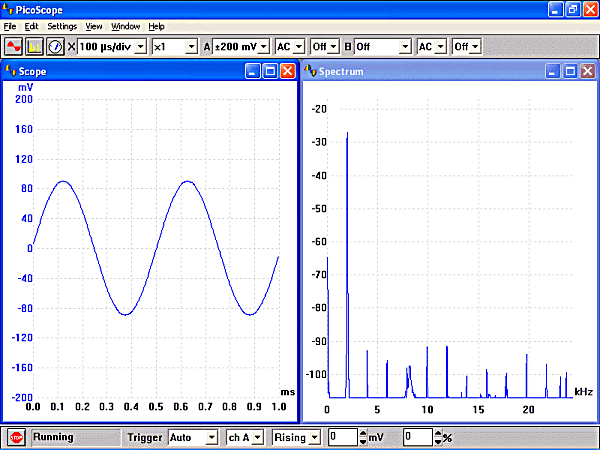Maximize the Scope child window
Viewport: 600px width, 450px height.
tap(270, 71)
